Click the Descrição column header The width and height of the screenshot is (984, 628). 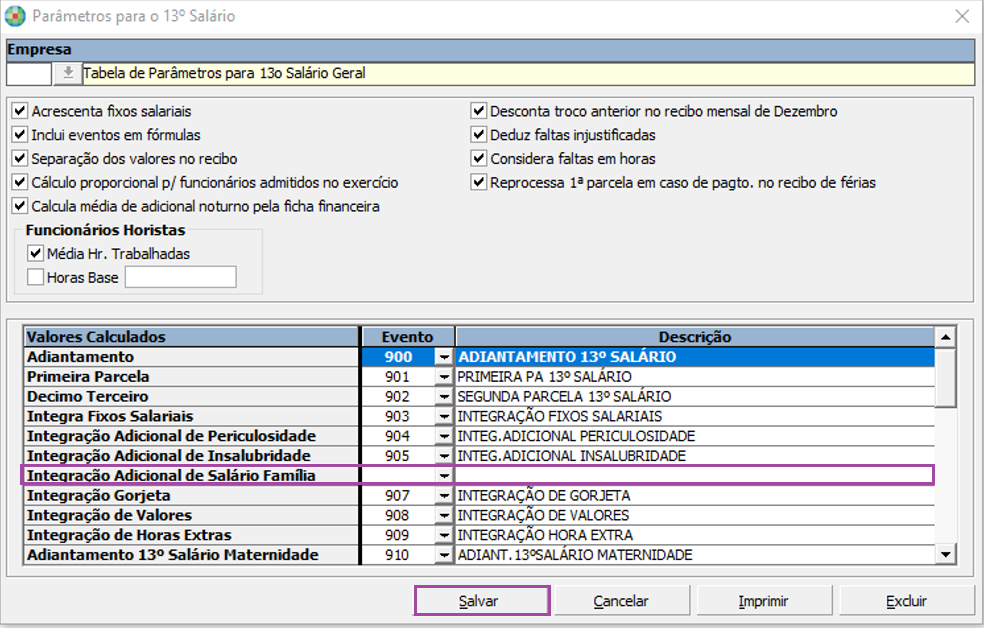[x=695, y=337]
